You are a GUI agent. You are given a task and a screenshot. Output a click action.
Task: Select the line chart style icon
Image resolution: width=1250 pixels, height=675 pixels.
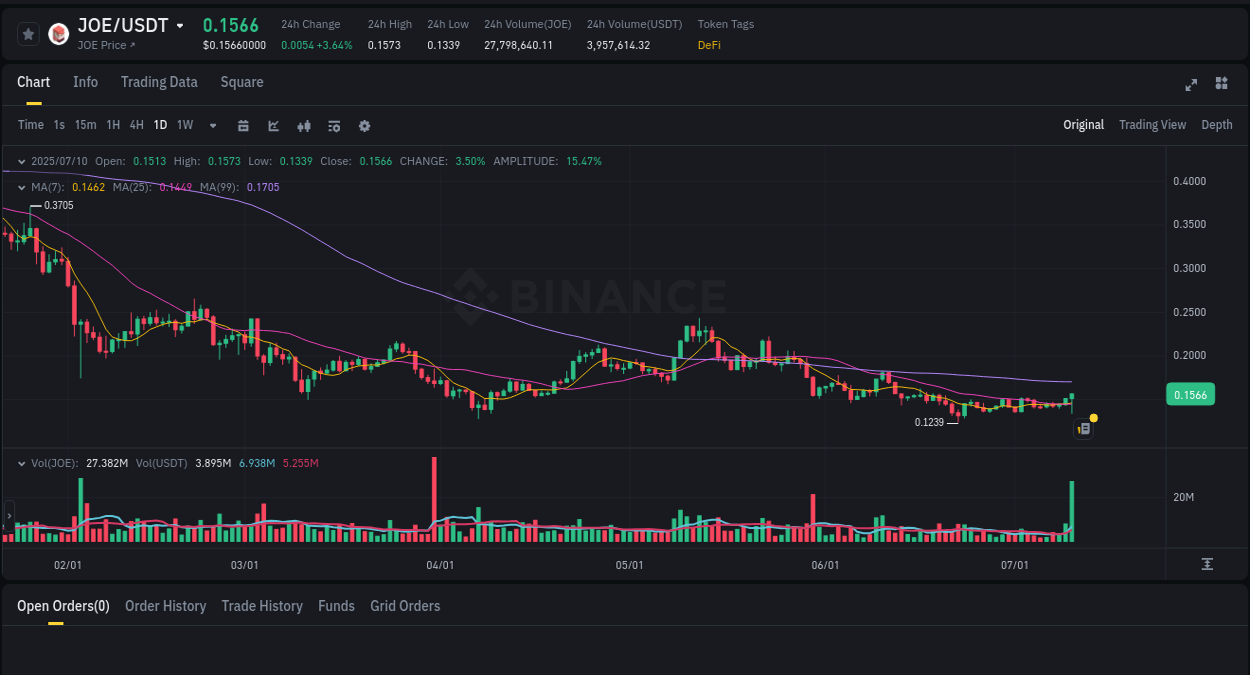pyautogui.click(x=273, y=125)
